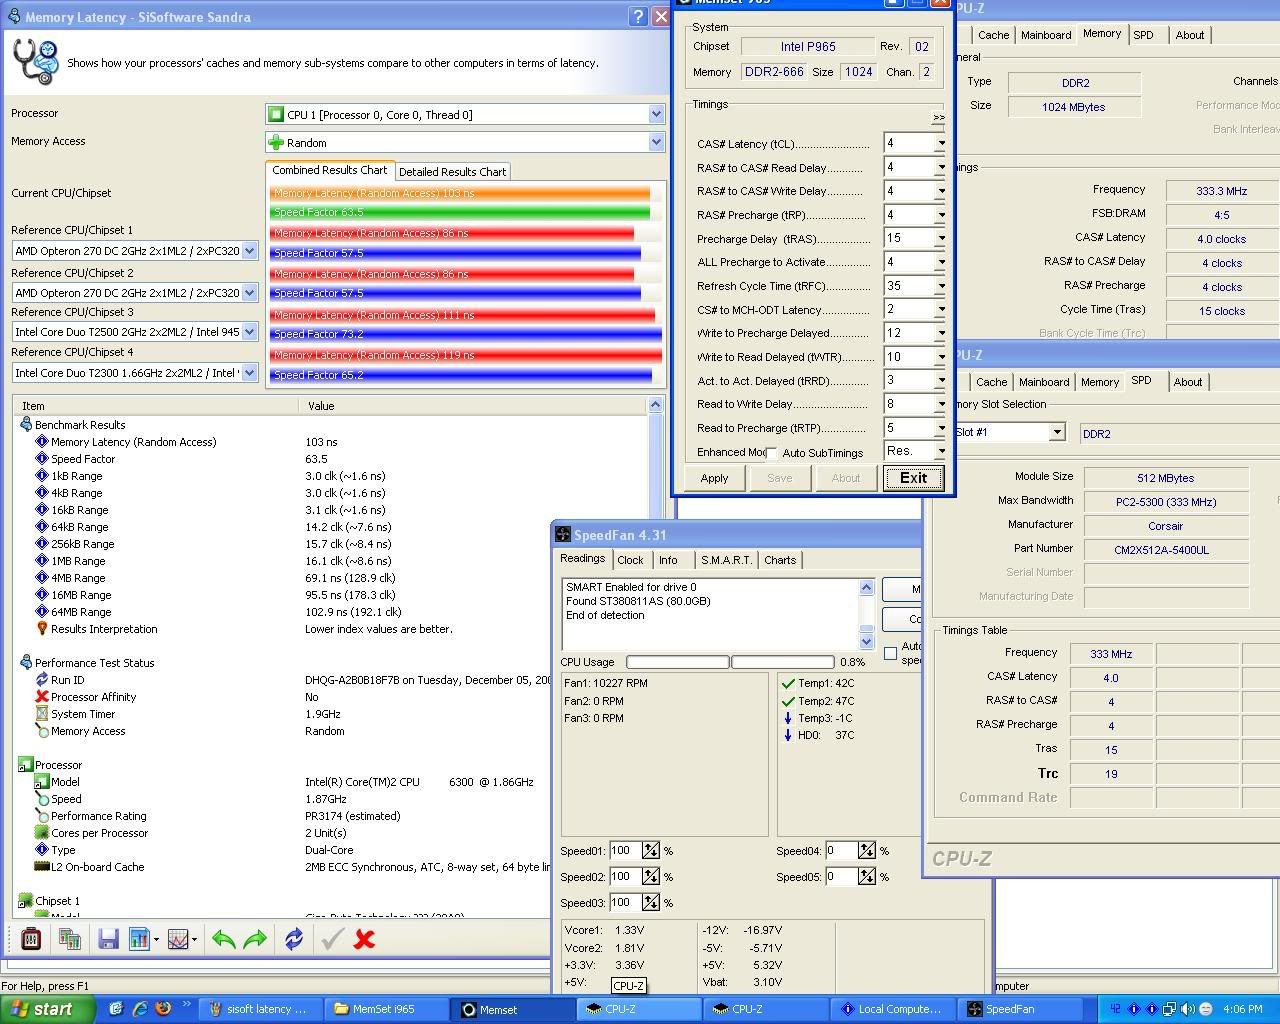This screenshot has height=1024, width=1280.
Task: Switch to the S.M.A.R.T. tab in SpeedFan
Action: click(x=726, y=560)
